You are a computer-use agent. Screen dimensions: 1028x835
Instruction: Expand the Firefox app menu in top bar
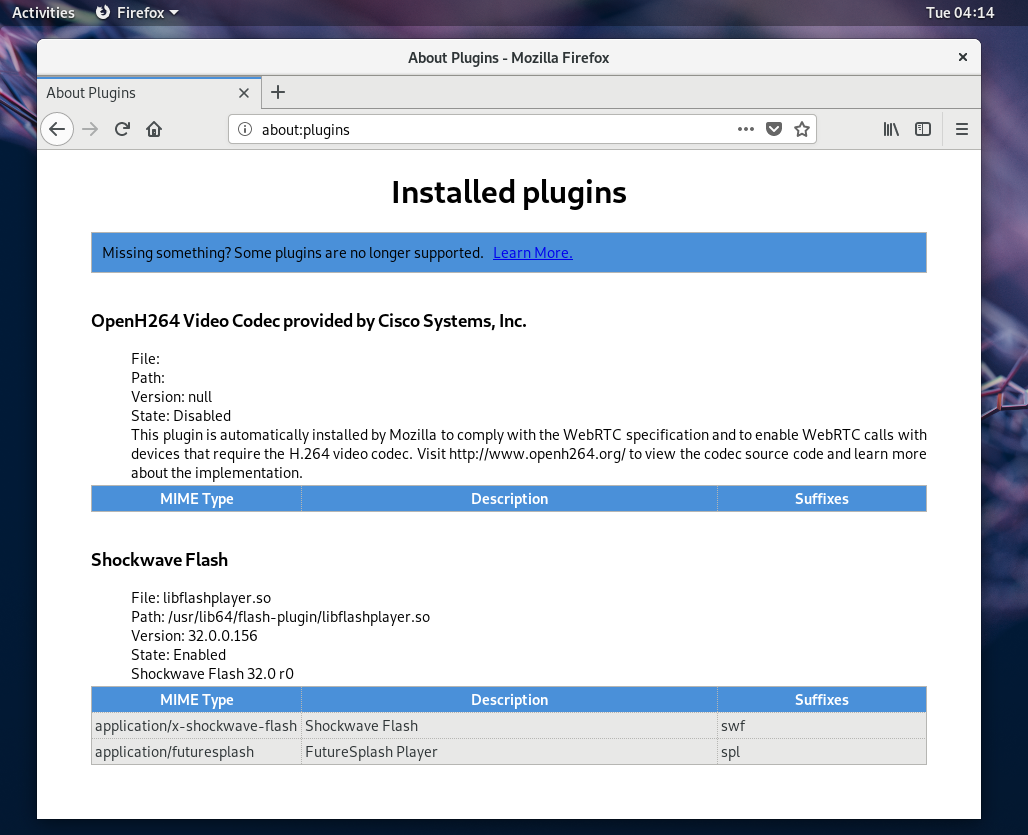click(x=137, y=13)
